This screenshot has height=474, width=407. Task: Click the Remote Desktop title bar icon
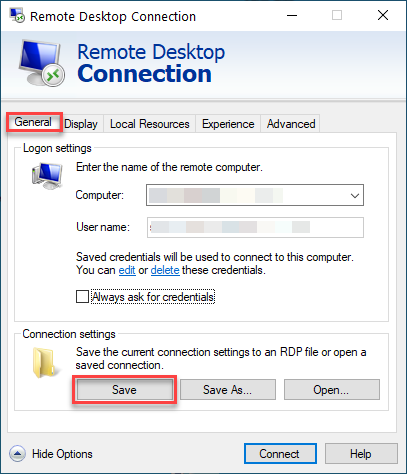pyautogui.click(x=17, y=15)
